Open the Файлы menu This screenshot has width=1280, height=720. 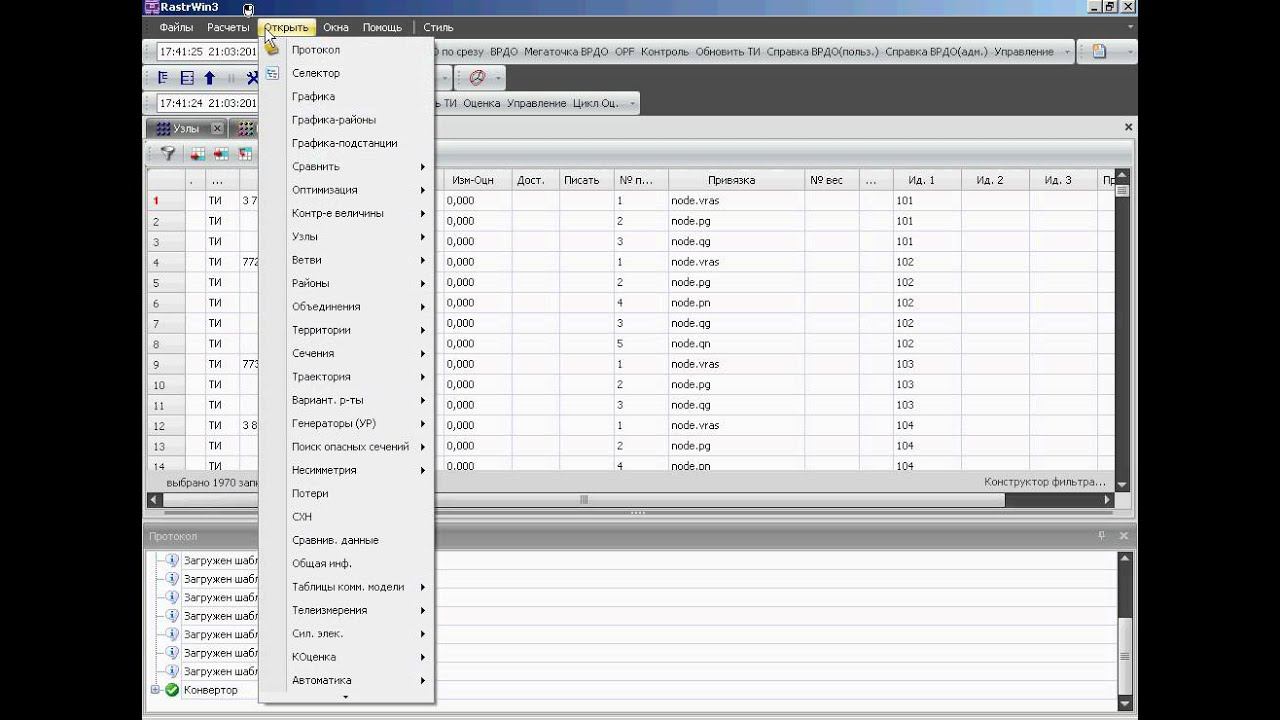coord(176,27)
